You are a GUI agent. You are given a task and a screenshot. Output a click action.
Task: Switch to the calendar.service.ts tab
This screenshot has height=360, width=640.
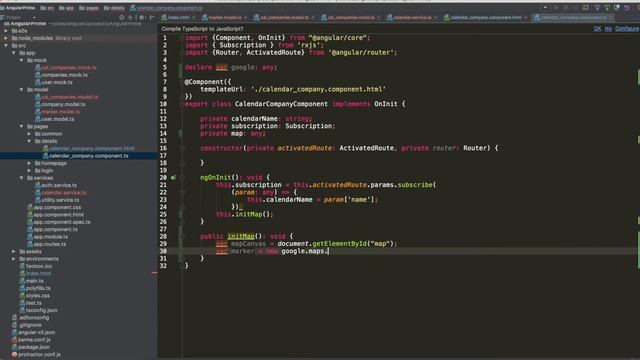click(412, 18)
